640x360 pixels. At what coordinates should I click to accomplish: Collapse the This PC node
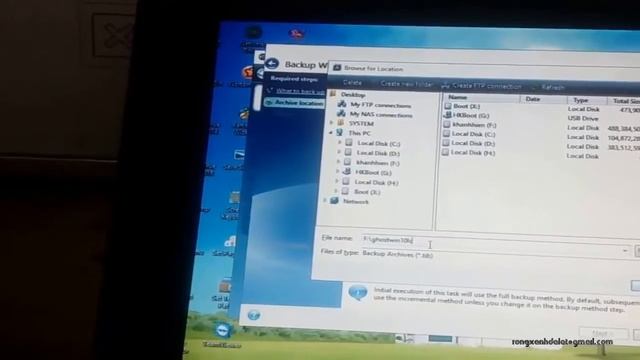tap(331, 133)
